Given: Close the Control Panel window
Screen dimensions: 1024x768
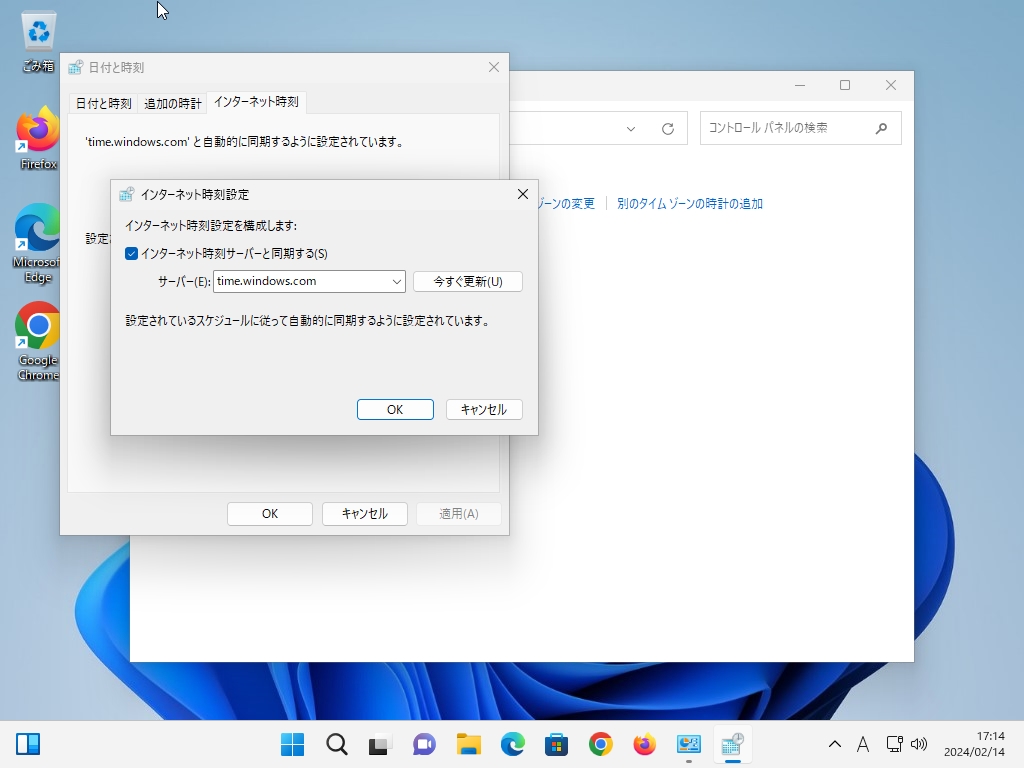Looking at the screenshot, I should coord(891,86).
